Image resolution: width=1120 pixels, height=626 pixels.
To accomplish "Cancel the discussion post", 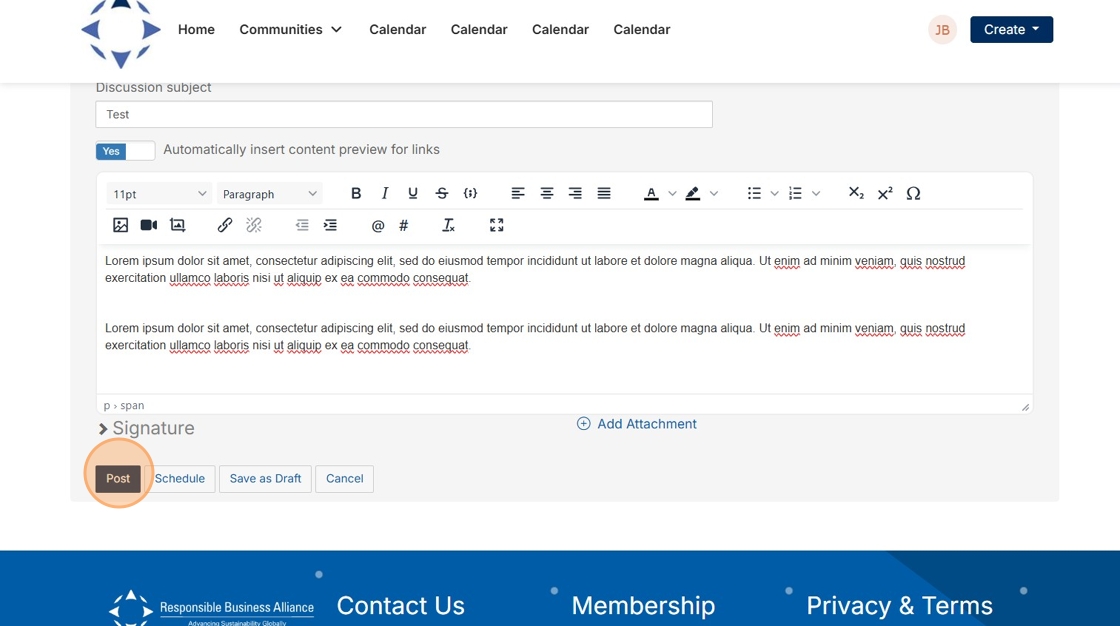I will pyautogui.click(x=344, y=479).
